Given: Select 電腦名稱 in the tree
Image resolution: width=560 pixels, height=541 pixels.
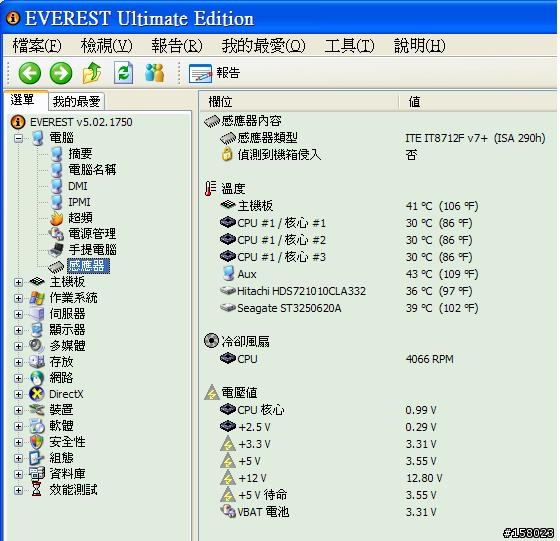Looking at the screenshot, I should click(92, 170).
